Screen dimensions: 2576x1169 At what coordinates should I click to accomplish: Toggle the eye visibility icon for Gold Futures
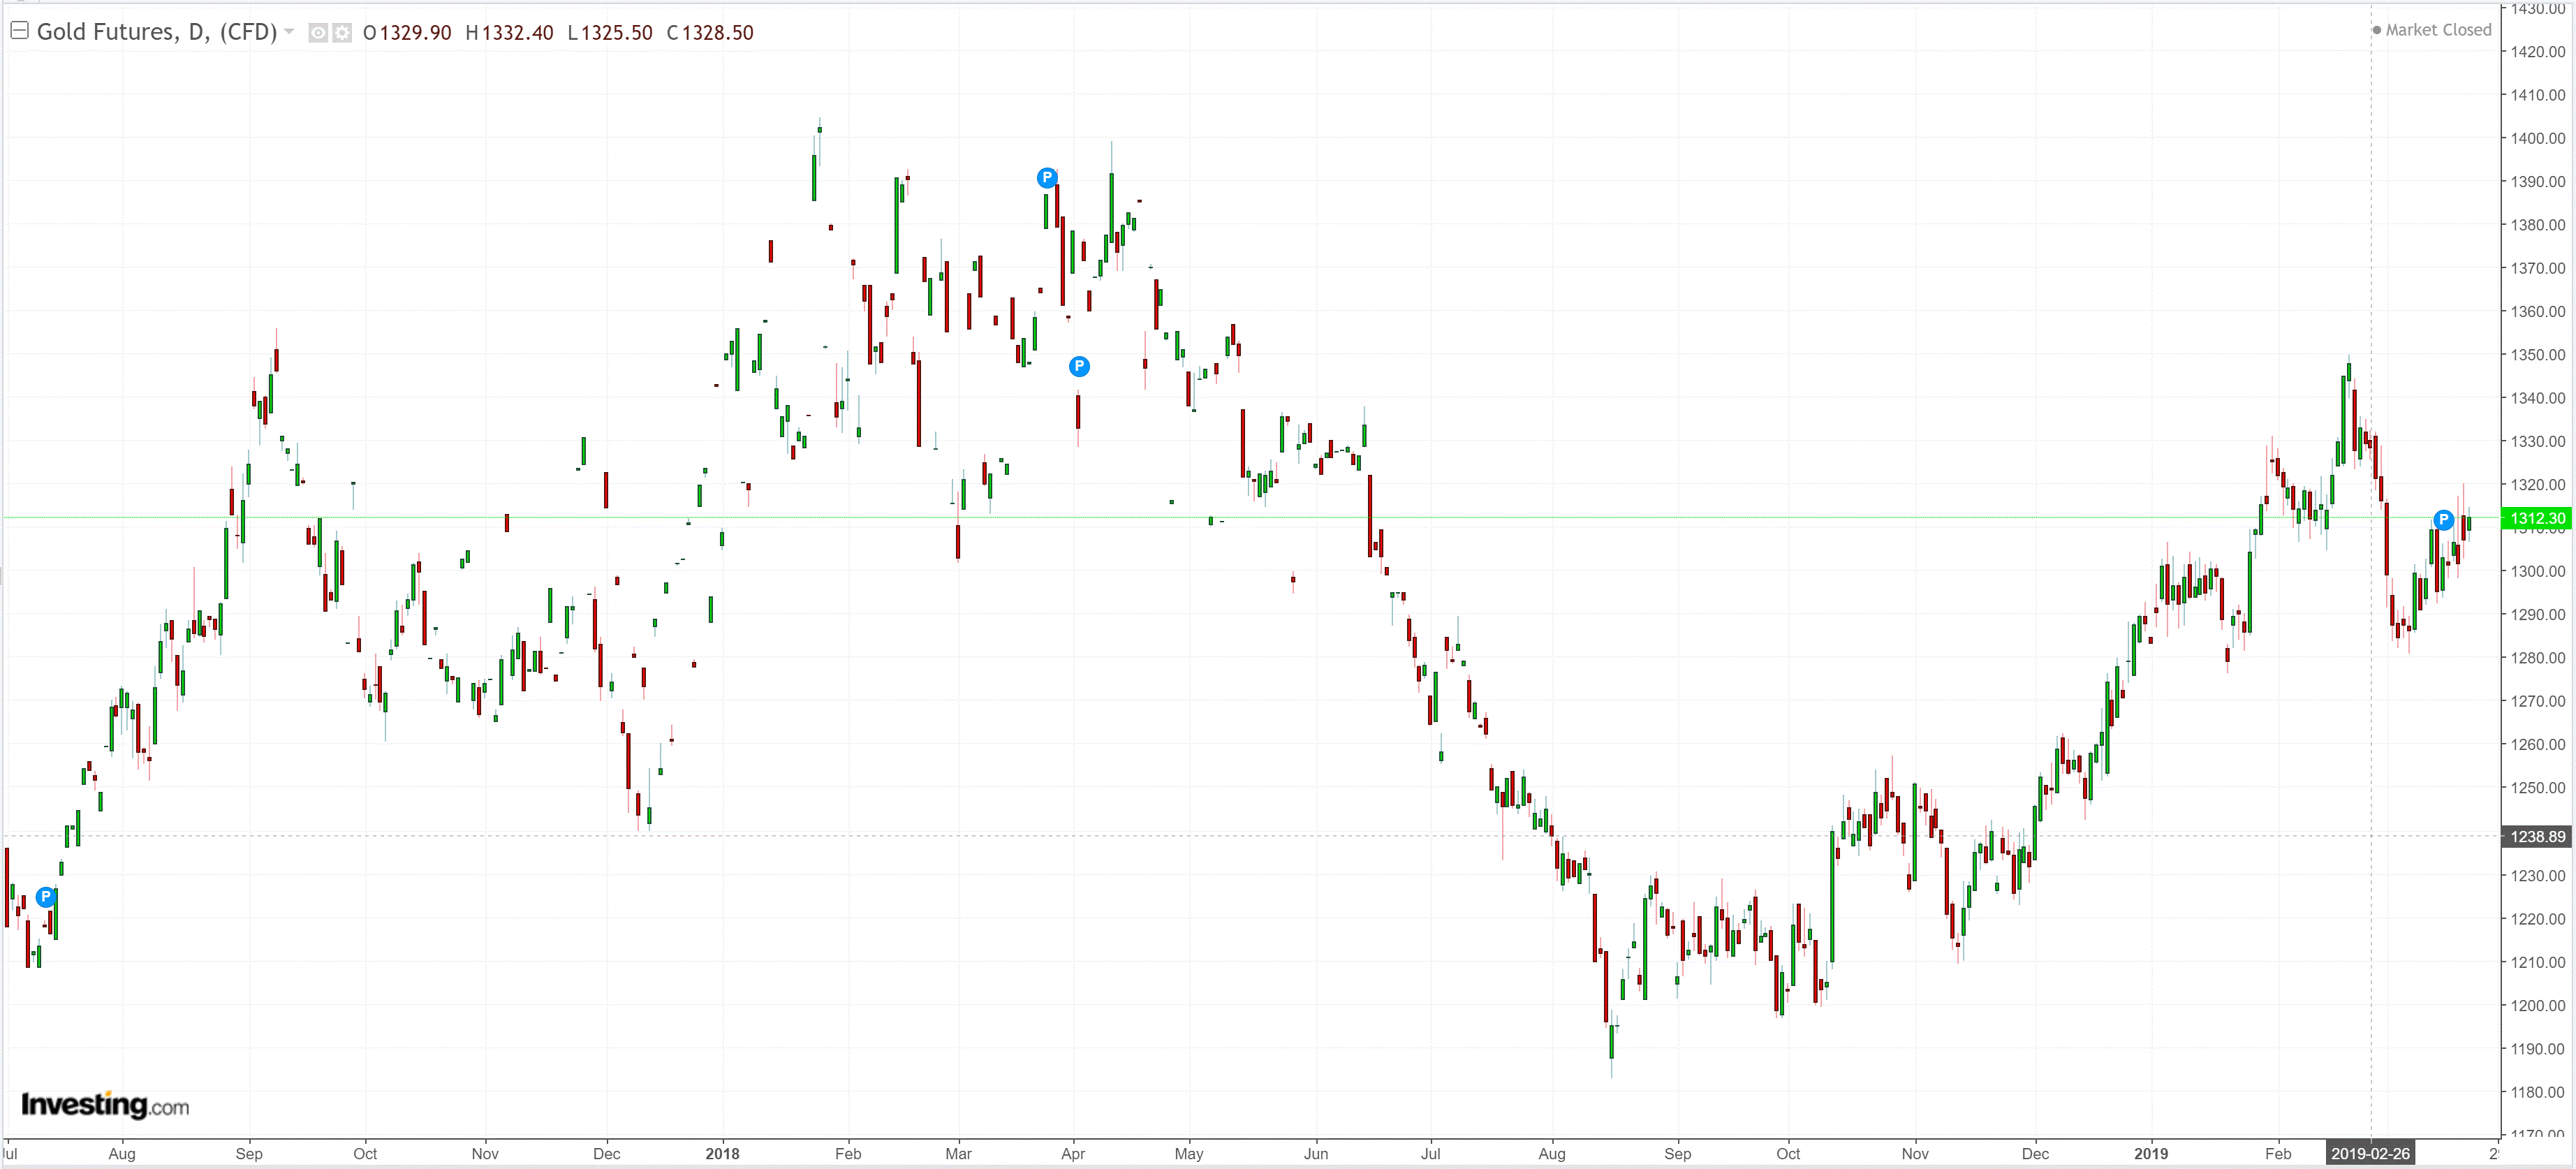point(318,33)
